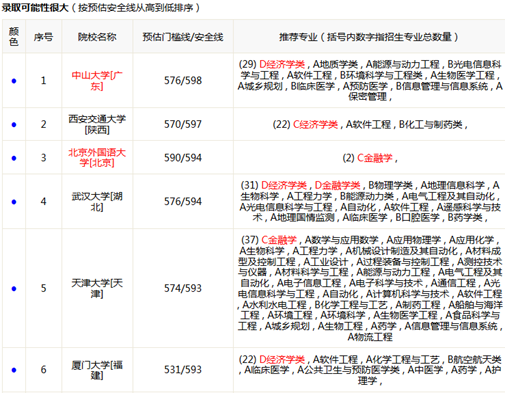Click red C金融学 in 天津大学 row
Image resolution: width=505 pixels, height=393 pixels.
[x=279, y=240]
